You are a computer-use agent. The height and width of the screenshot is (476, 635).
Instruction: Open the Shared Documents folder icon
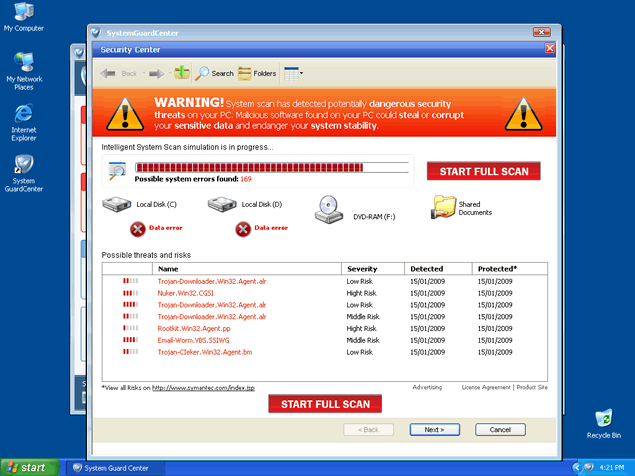(x=444, y=206)
